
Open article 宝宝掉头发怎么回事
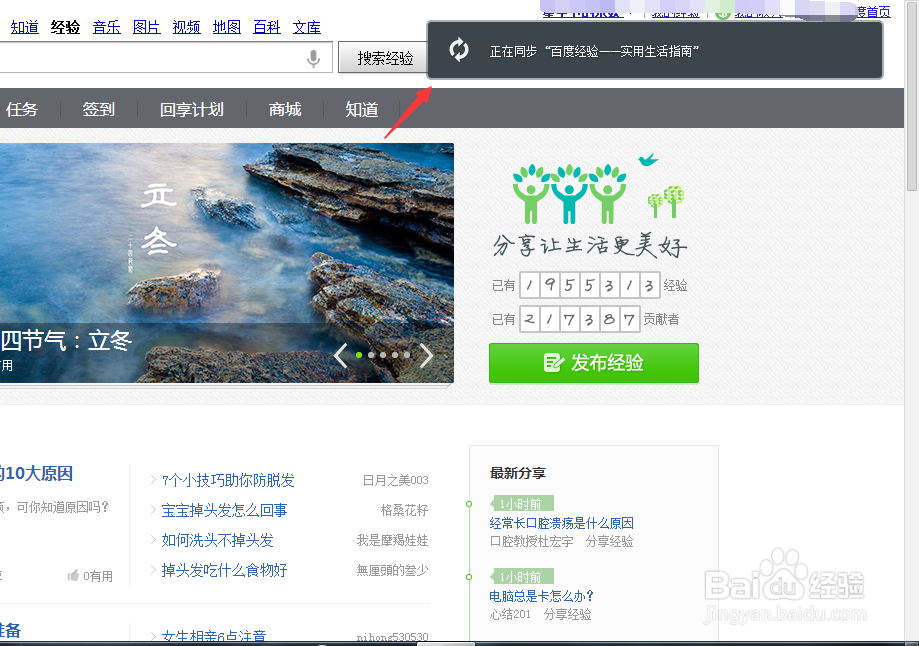click(224, 510)
